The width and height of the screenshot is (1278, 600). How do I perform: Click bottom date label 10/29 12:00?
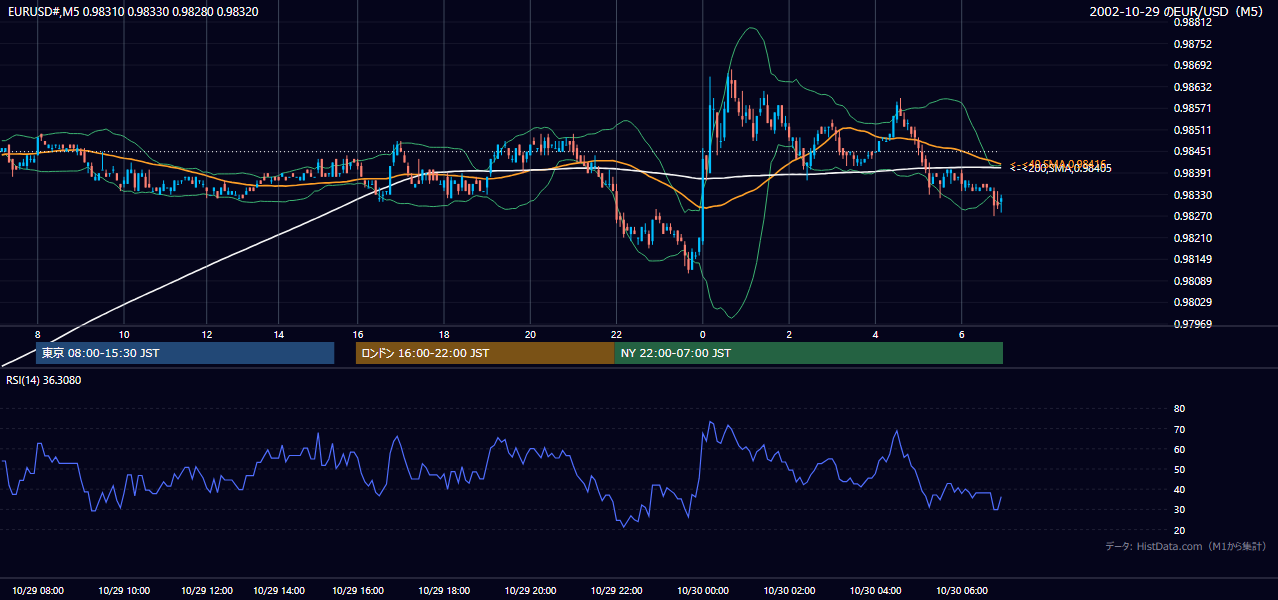(206, 591)
